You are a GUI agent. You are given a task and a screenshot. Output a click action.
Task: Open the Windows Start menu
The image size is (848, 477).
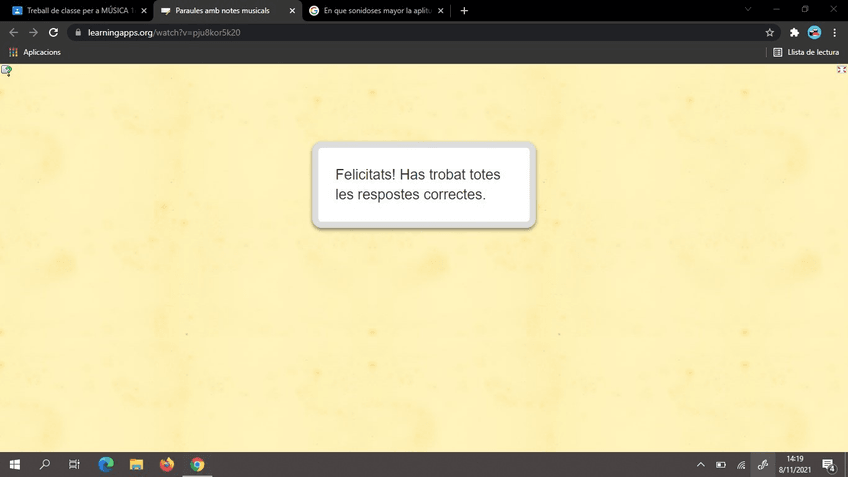tap(15, 465)
